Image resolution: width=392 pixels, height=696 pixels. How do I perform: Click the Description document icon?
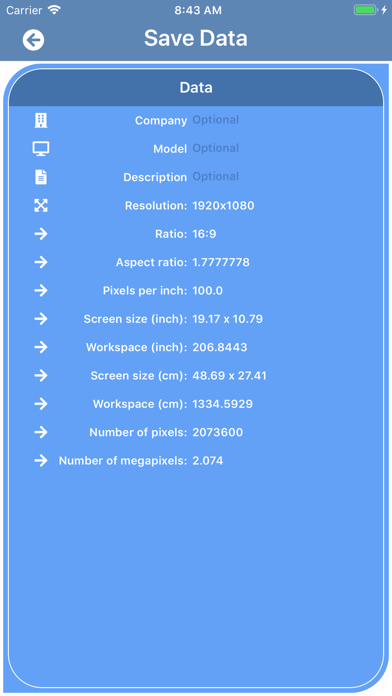pos(41,177)
